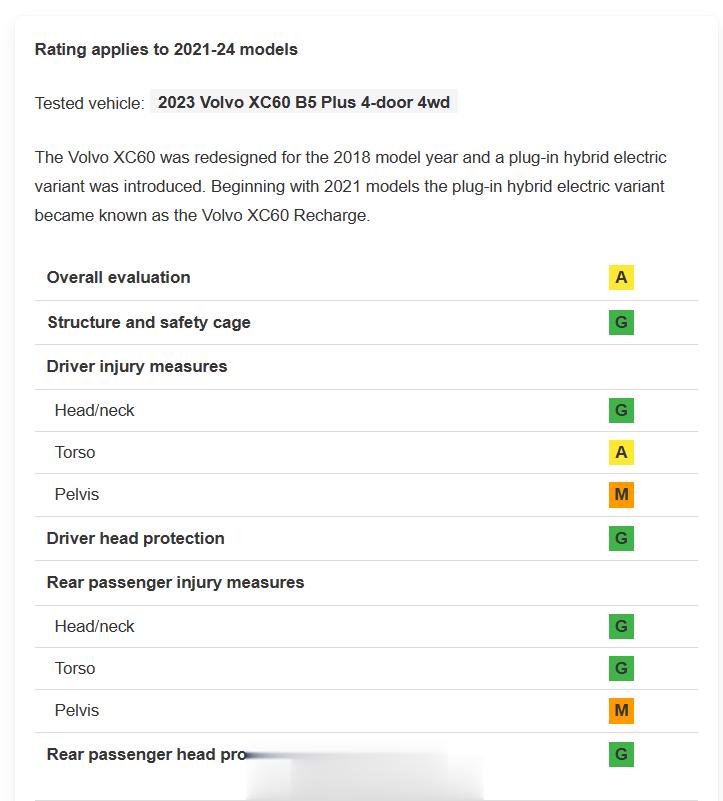Click the rear passenger Torso row label
The height and width of the screenshot is (801, 723).
(x=75, y=668)
